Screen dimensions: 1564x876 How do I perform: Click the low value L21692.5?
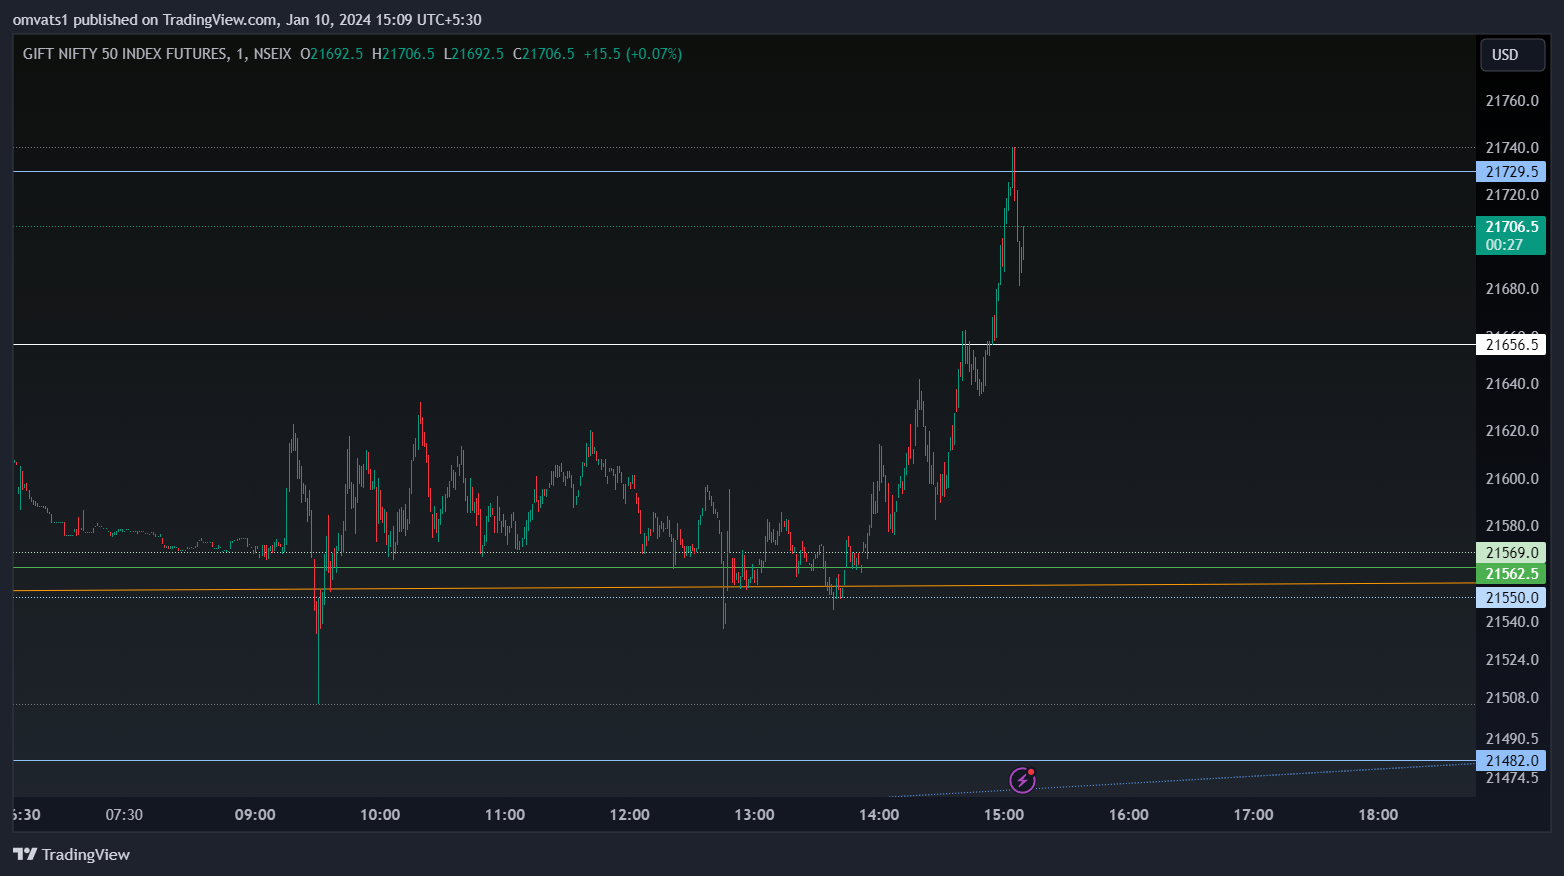[x=474, y=54]
